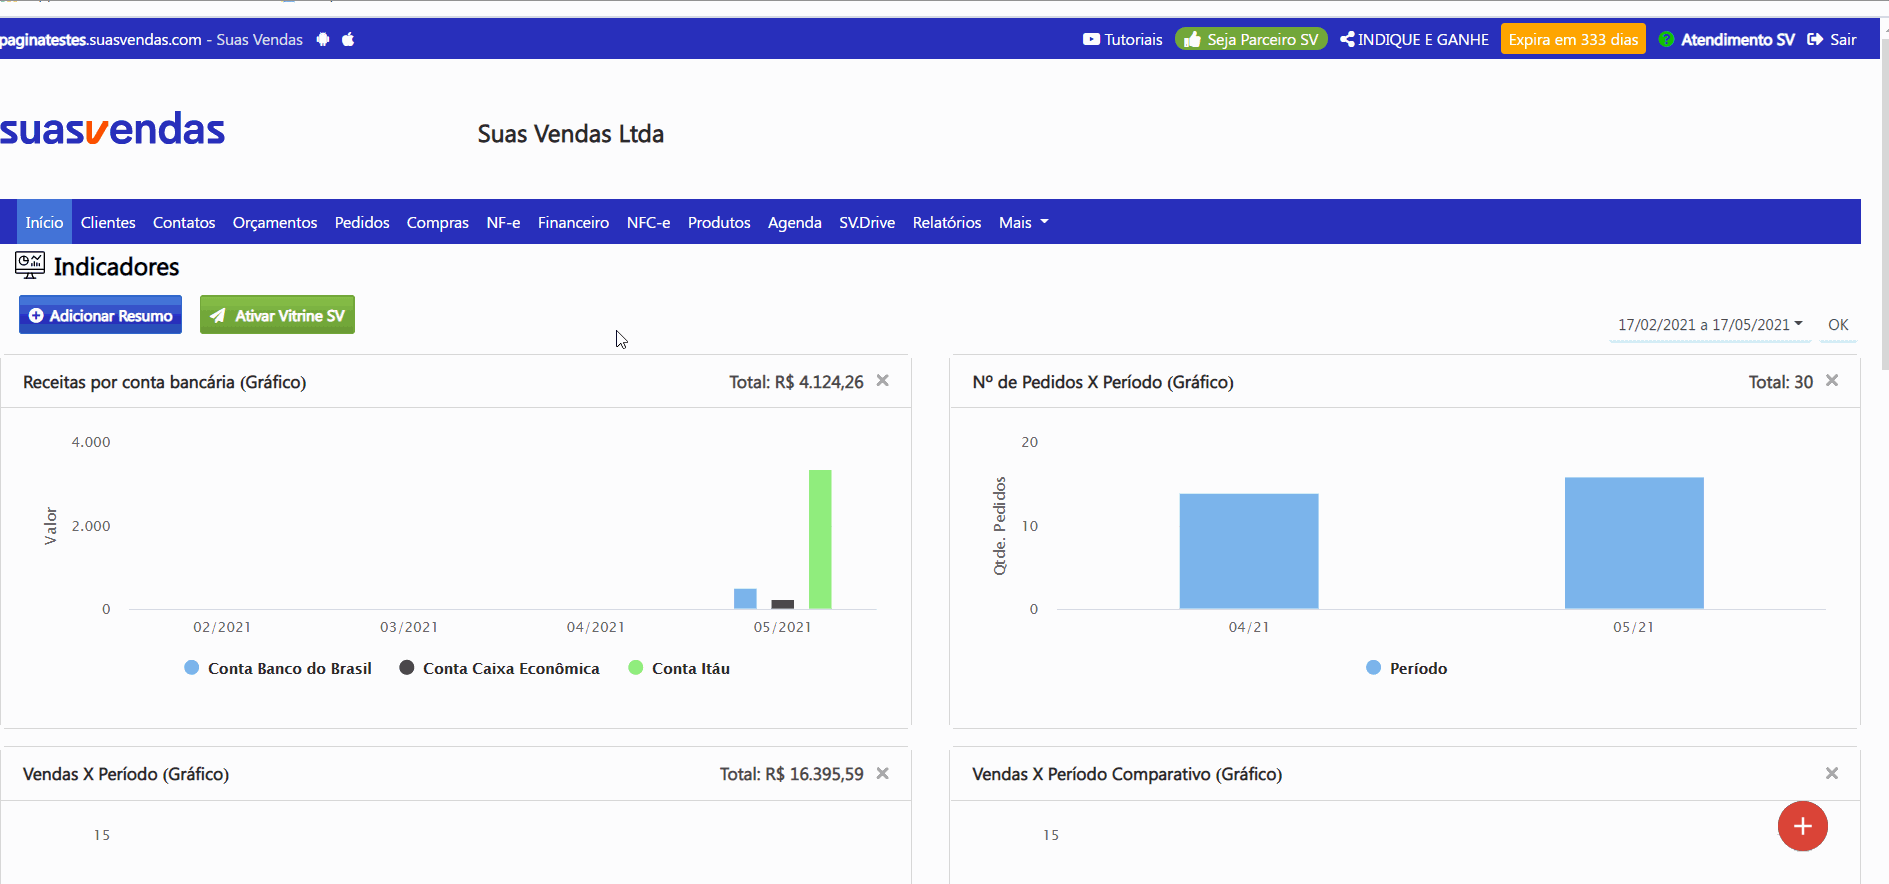The image size is (1889, 884).
Task: Click the Apple app icon in the top bar
Action: tap(348, 39)
